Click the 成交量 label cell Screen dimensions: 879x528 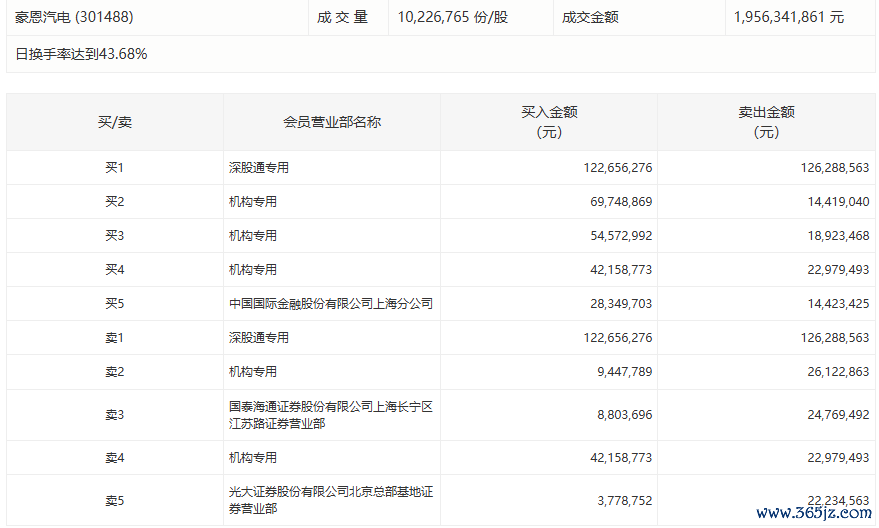343,17
